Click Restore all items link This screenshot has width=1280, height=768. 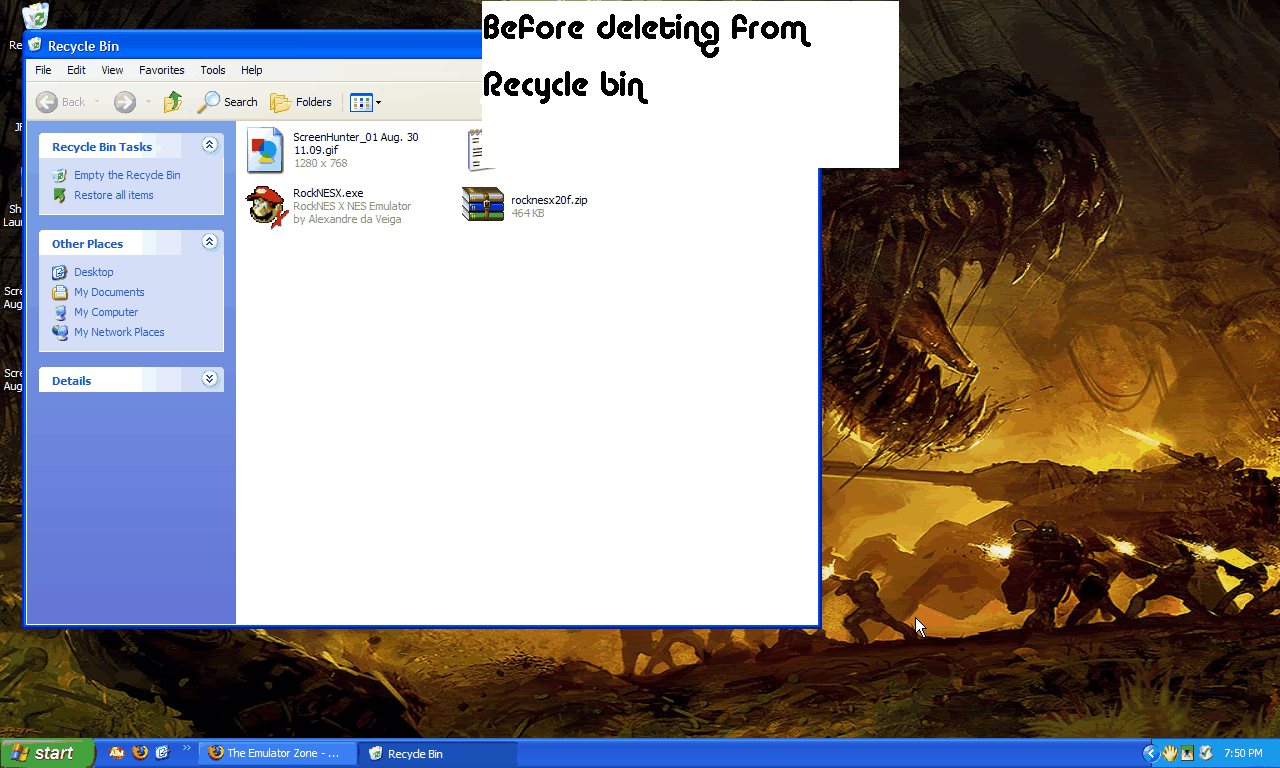(x=113, y=195)
